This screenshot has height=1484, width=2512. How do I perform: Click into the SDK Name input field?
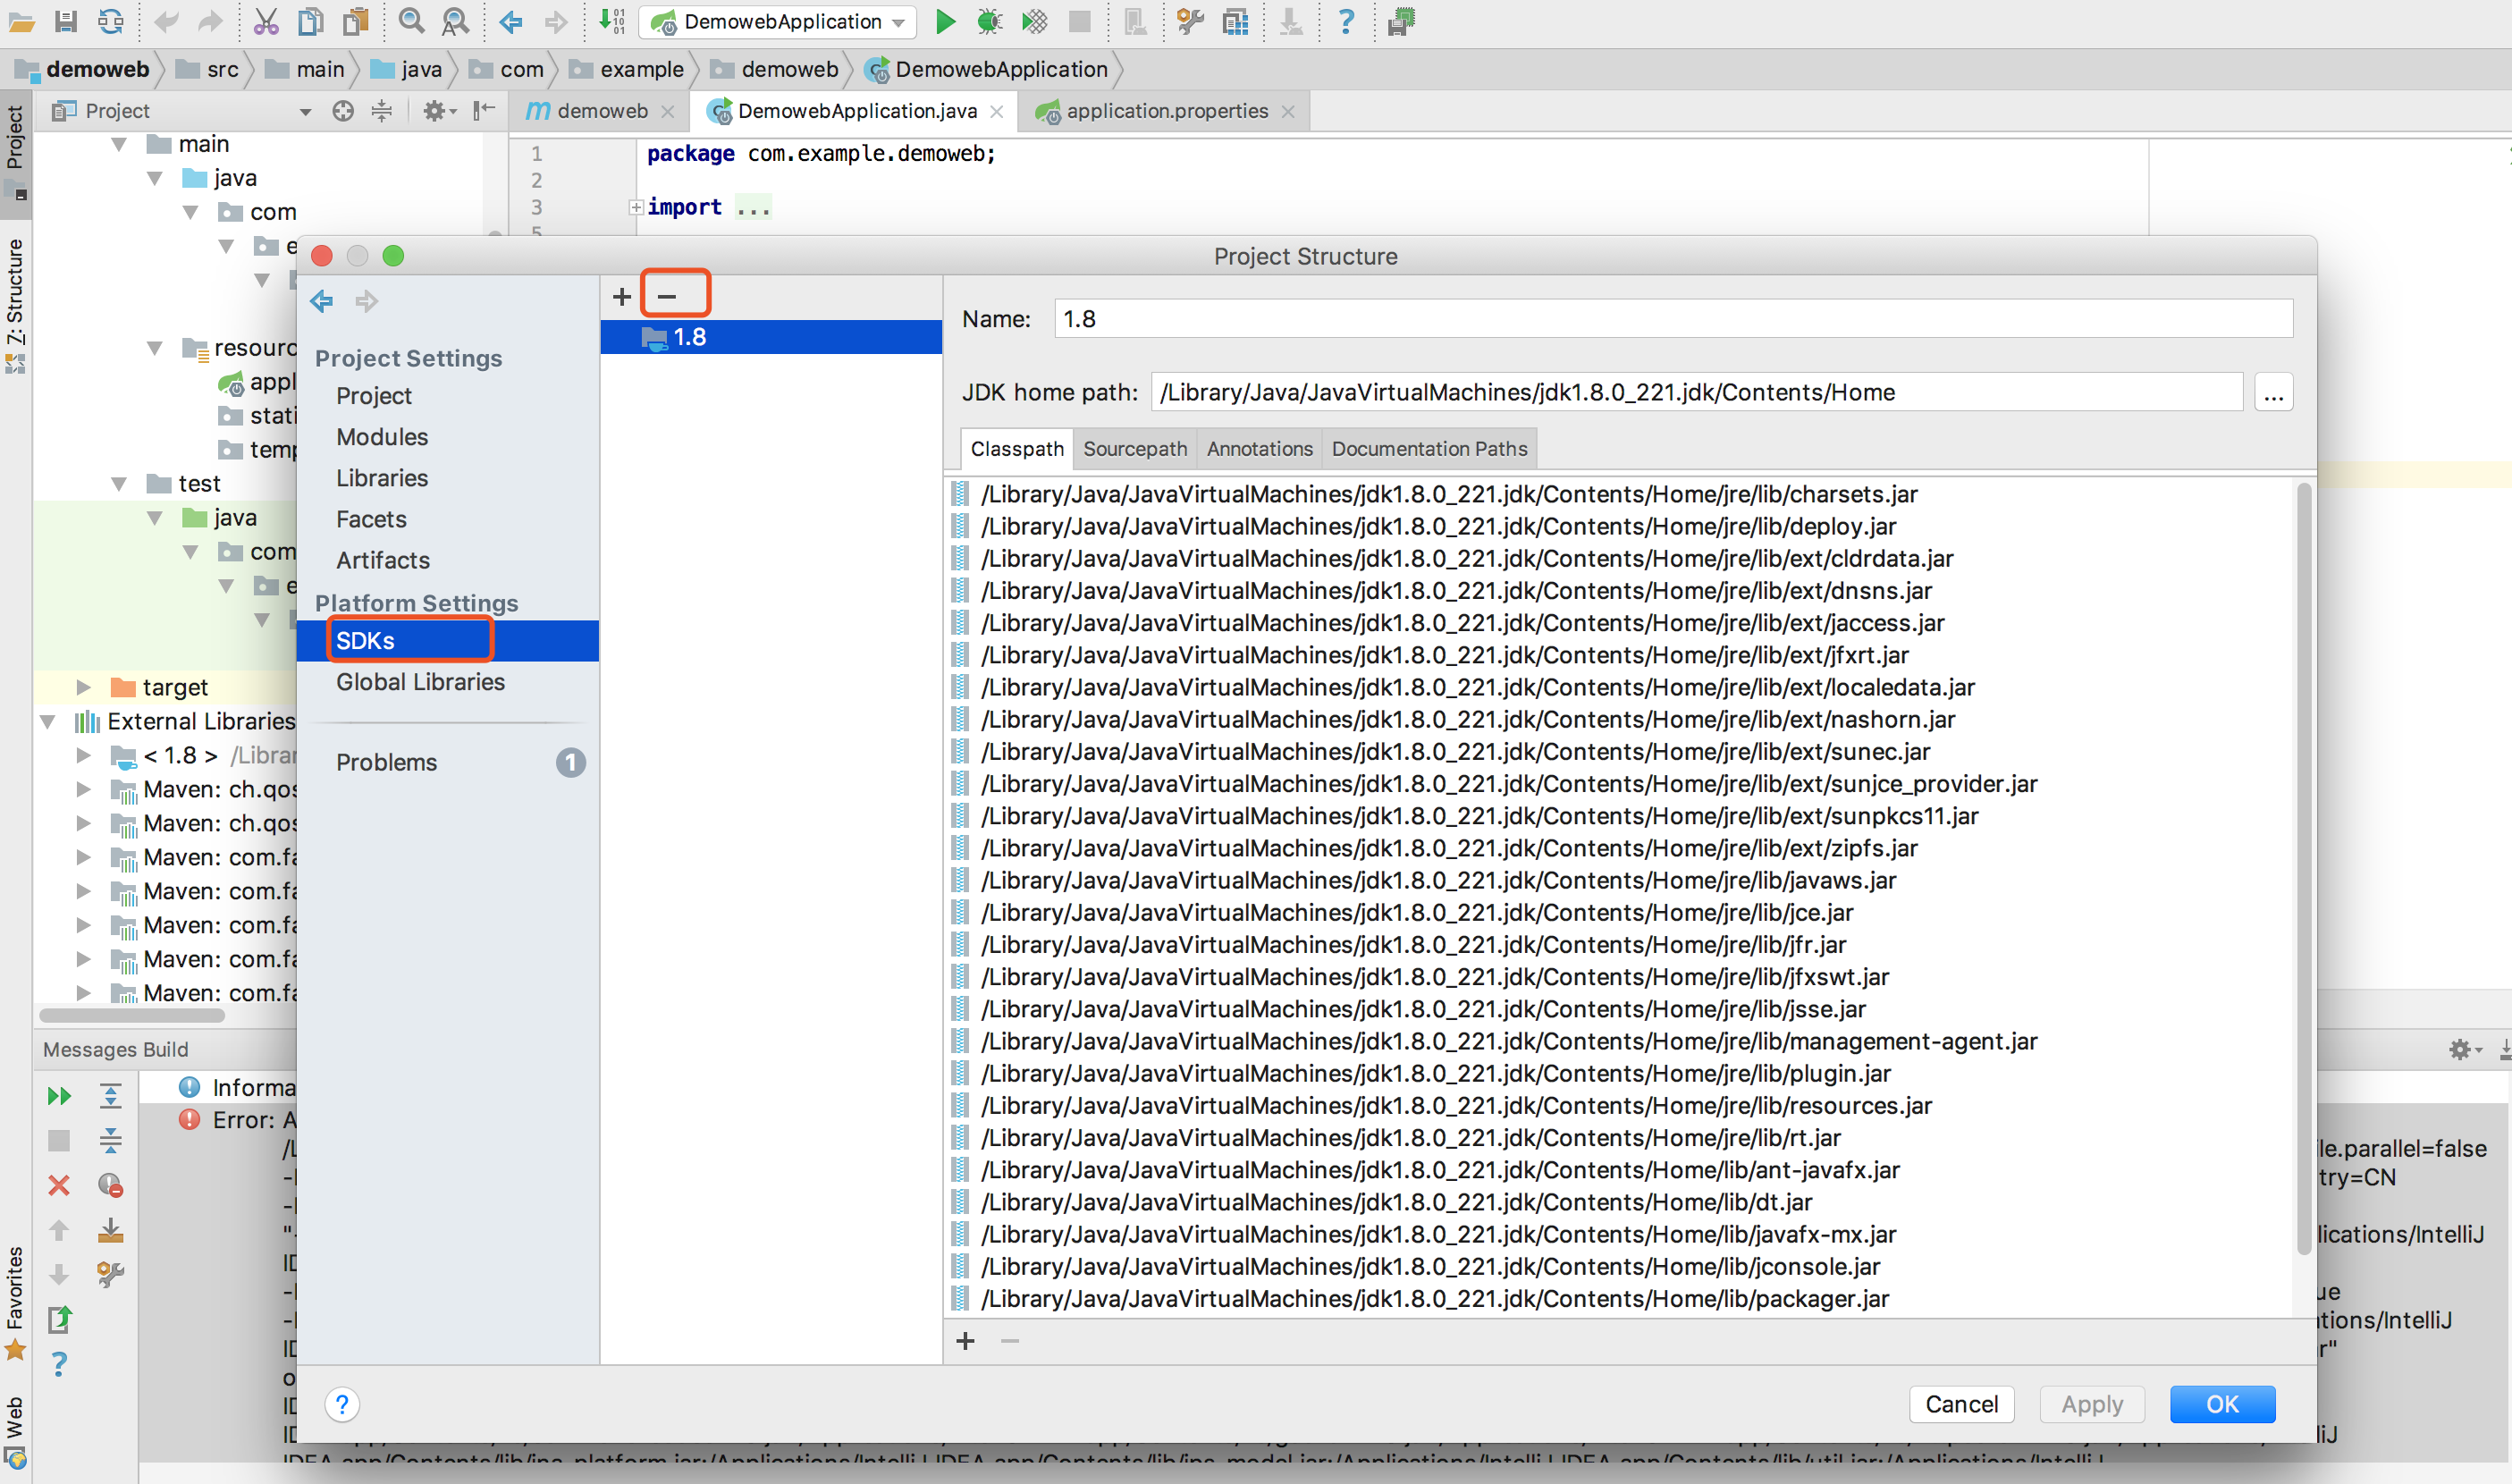[x=1670, y=319]
